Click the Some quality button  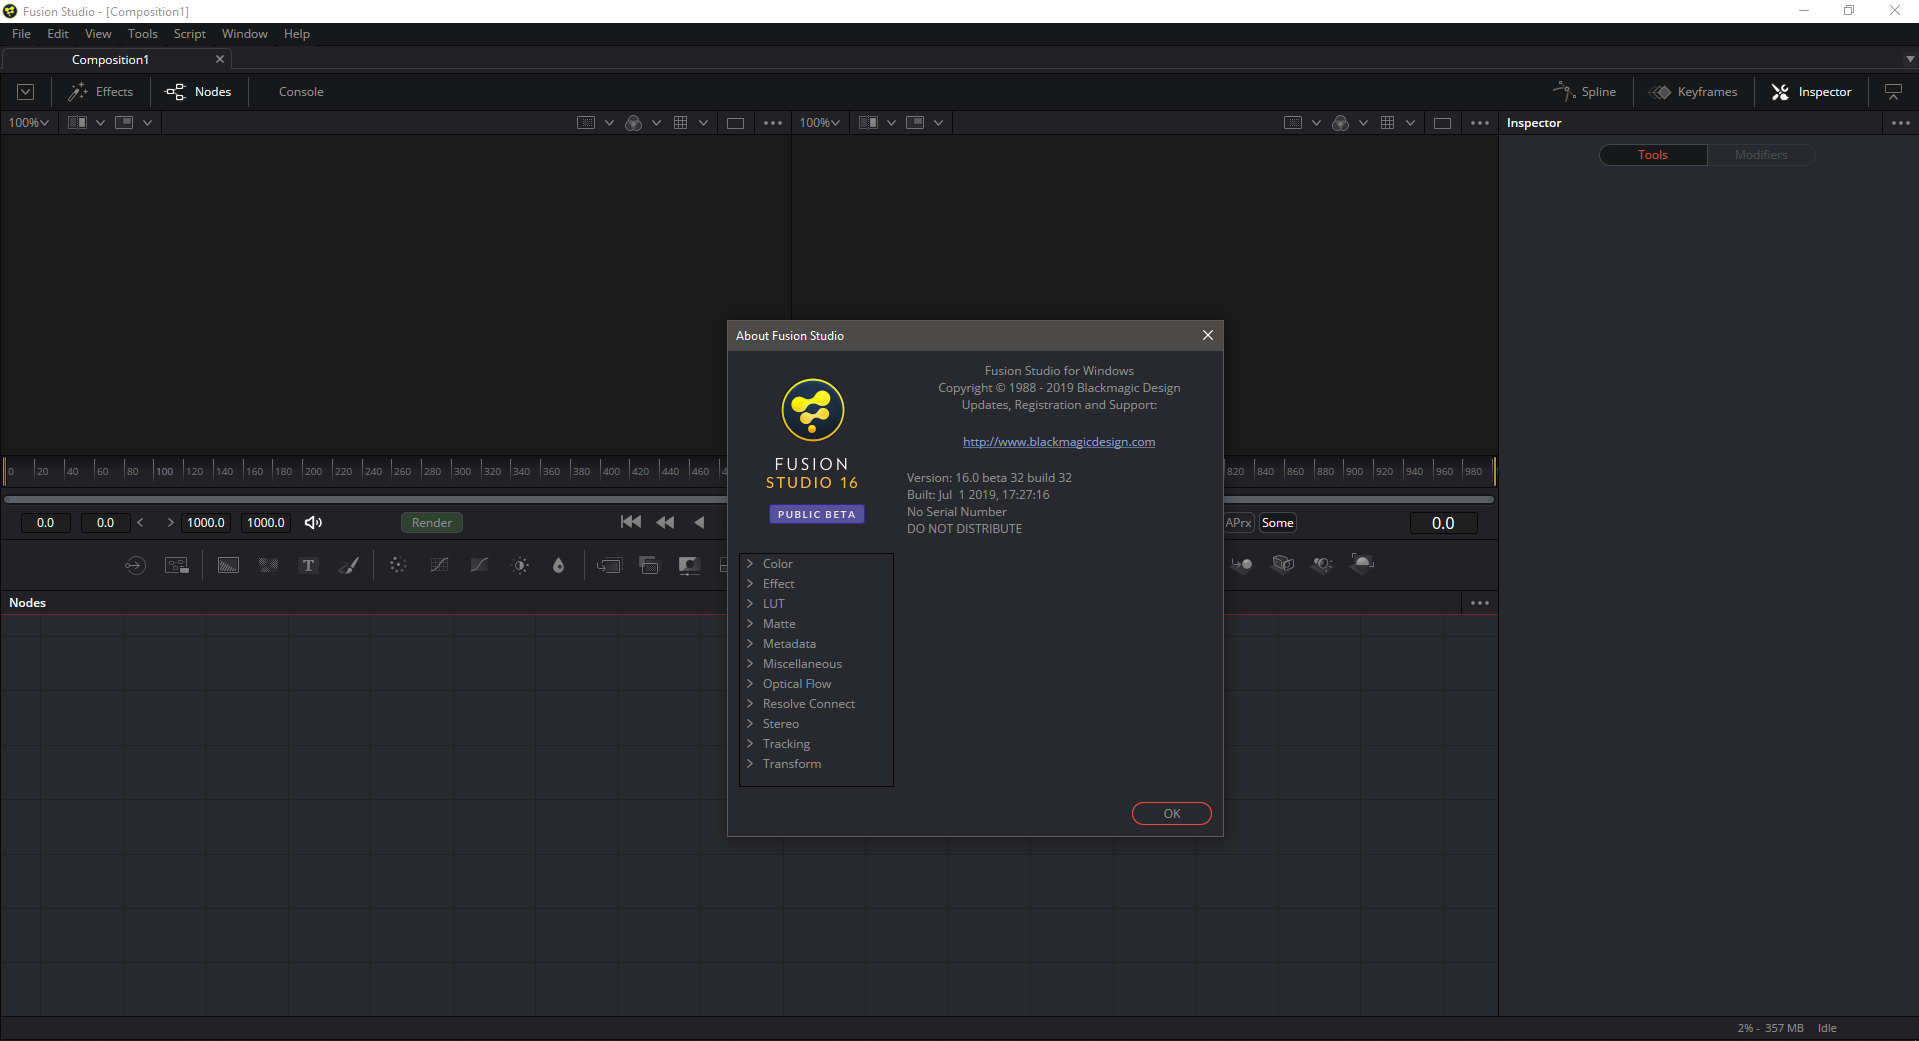tap(1278, 523)
